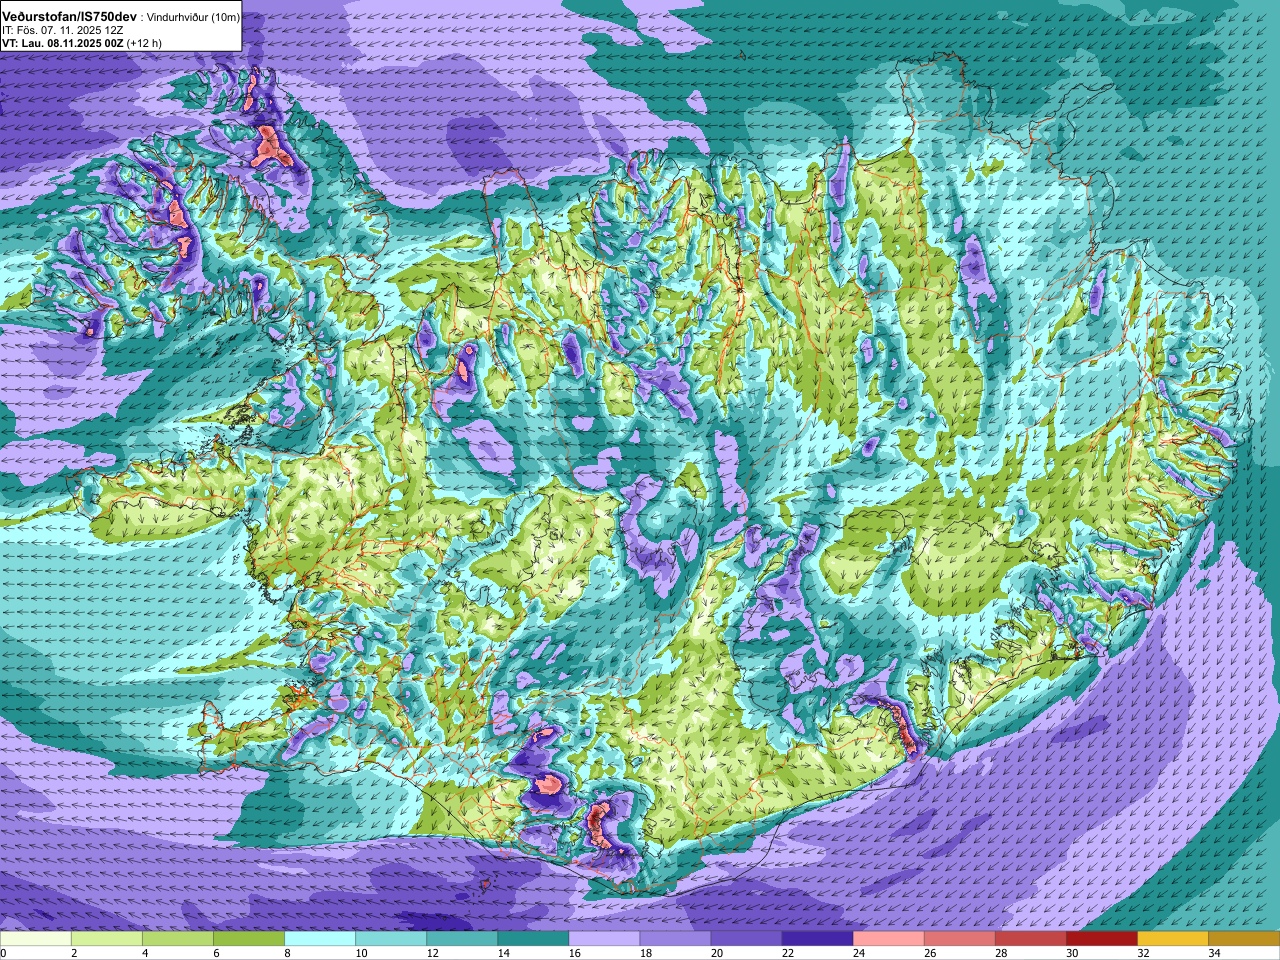Click the legend scale value '2'
Screen dimensions: 1280x960
click(74, 954)
